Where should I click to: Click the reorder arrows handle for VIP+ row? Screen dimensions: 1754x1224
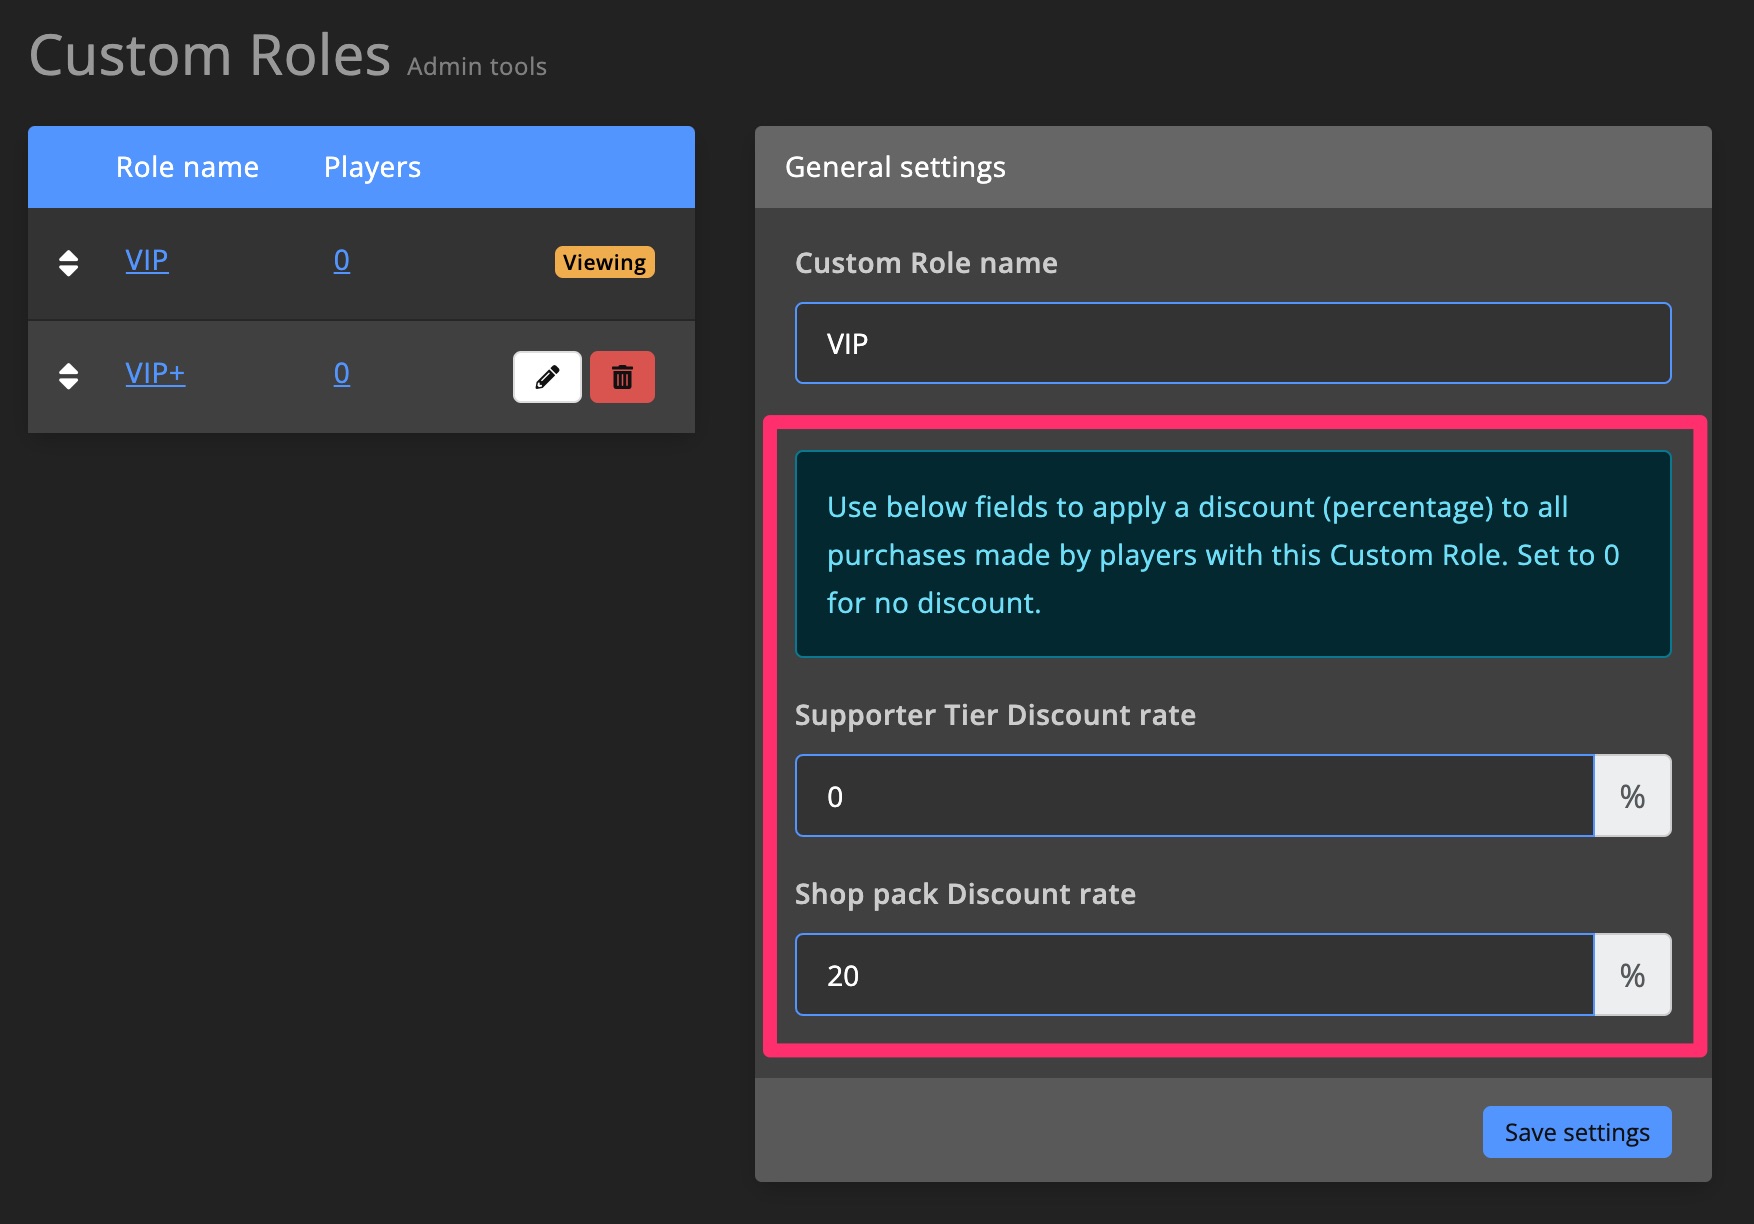[68, 376]
